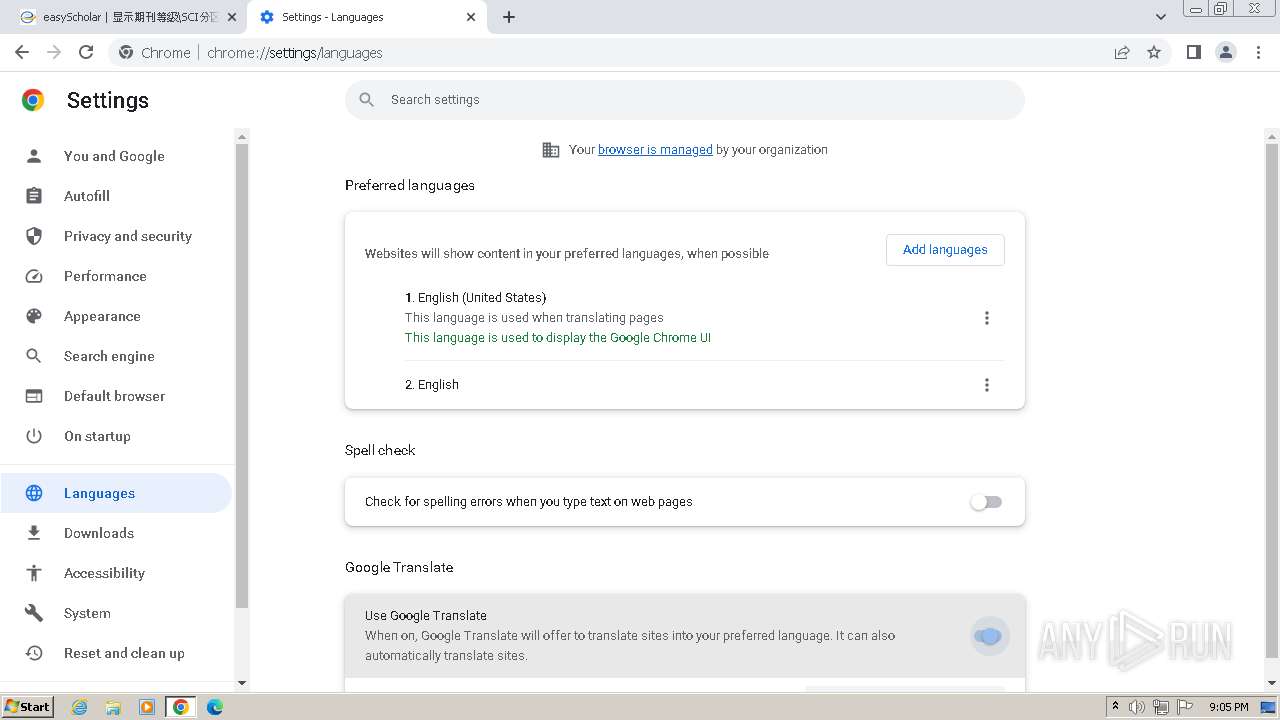
Task: Click the speedometer icon beside Performance
Action: [x=34, y=276]
